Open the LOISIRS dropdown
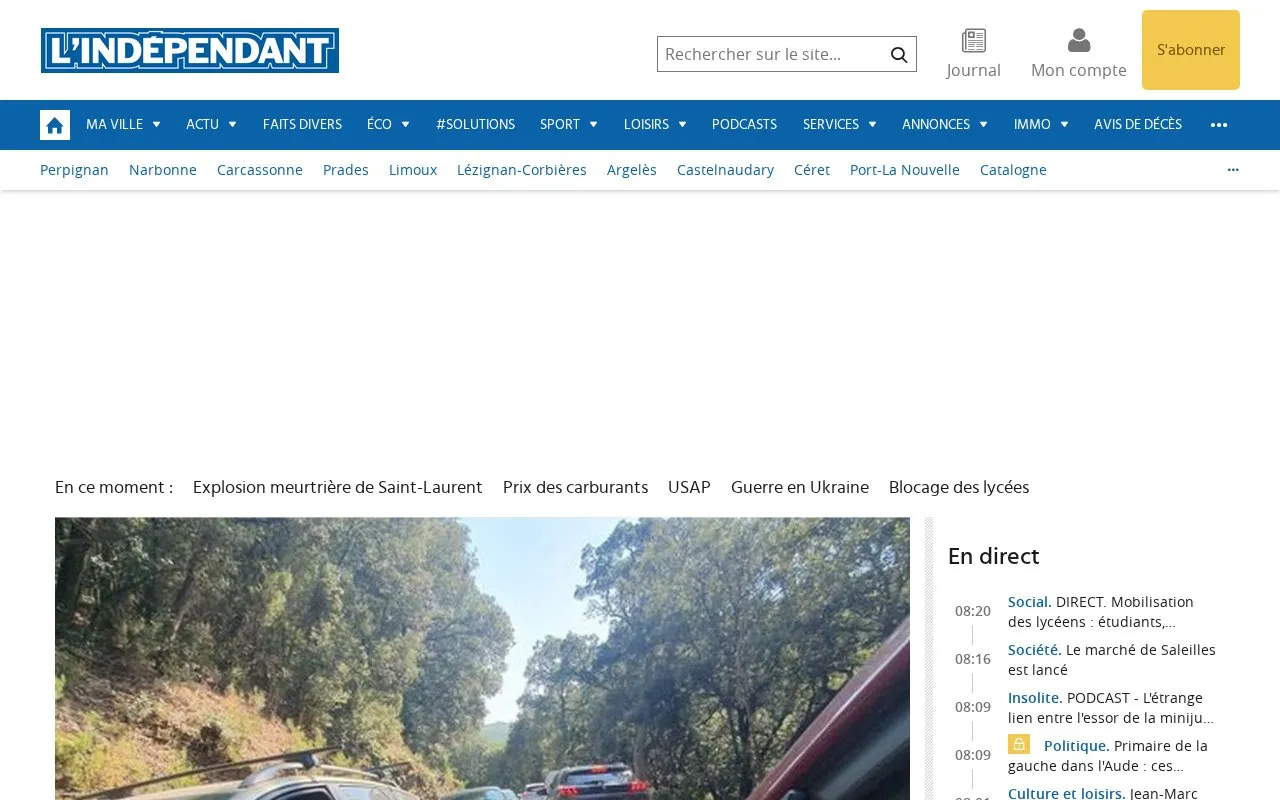1280x800 pixels. coord(655,125)
